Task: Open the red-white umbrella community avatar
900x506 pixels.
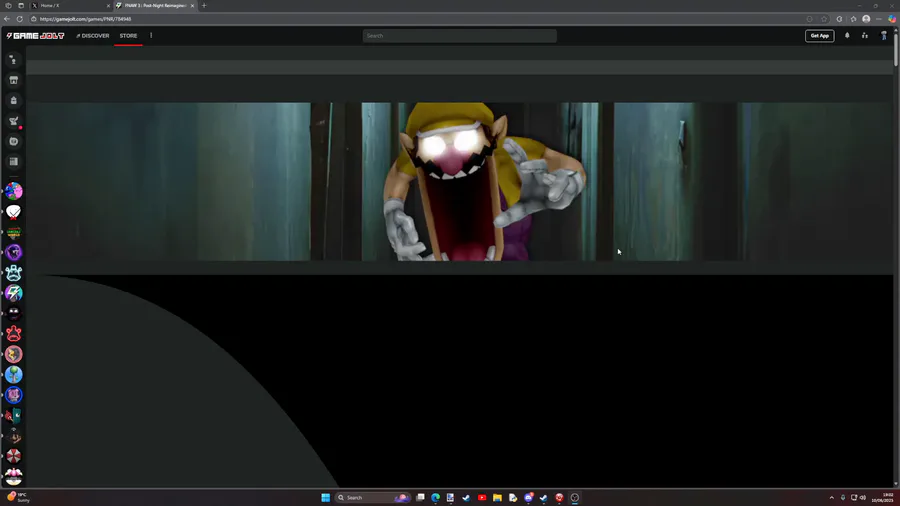Action: [14, 456]
